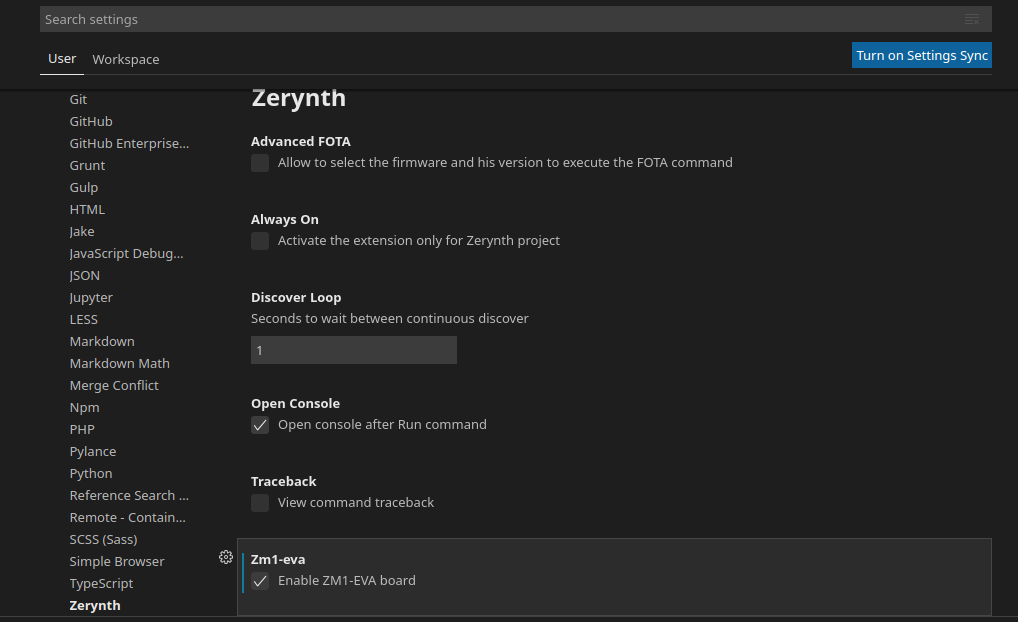Screen dimensions: 1018x622
Task: Open HTML settings section
Action: tap(87, 210)
